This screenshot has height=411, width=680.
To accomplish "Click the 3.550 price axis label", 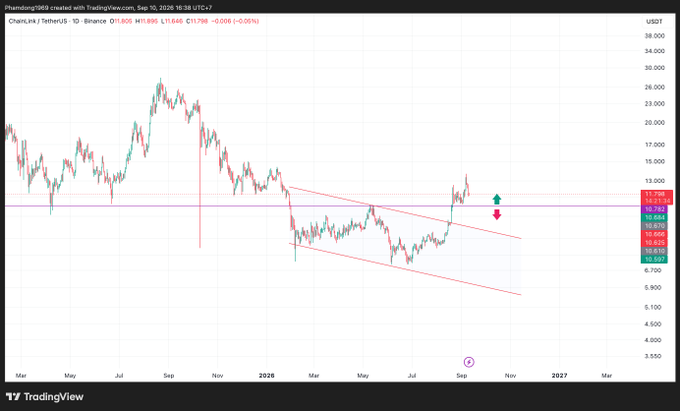I will pos(653,356).
